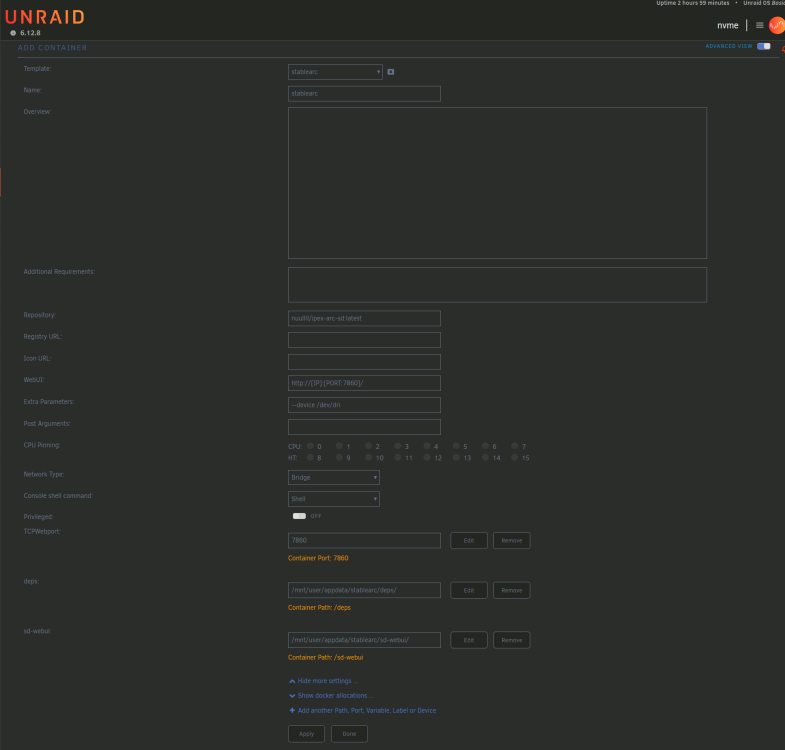The height and width of the screenshot is (750, 785).
Task: Click the TCPWebport 7860 field
Action: [364, 540]
